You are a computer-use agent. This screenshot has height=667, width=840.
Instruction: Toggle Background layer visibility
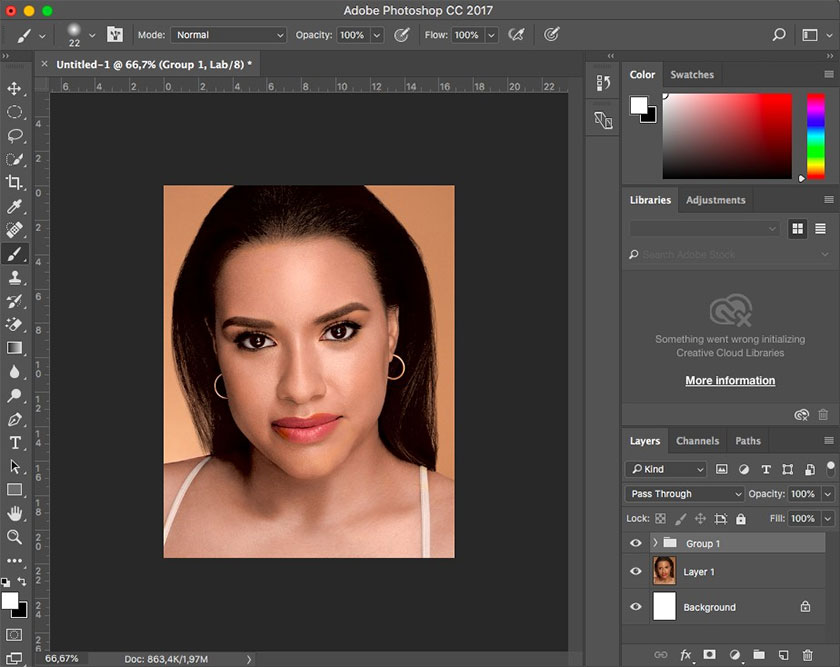(636, 607)
